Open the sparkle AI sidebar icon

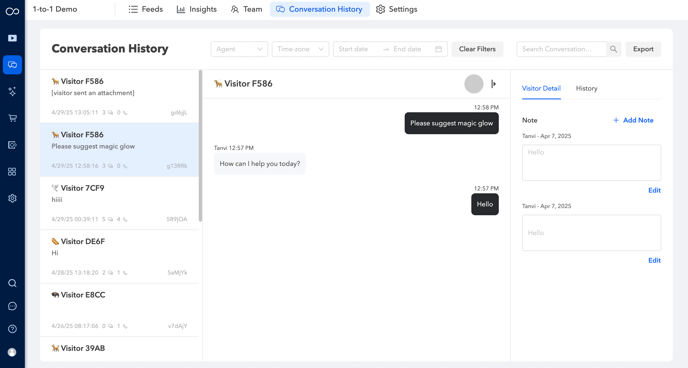click(x=12, y=91)
